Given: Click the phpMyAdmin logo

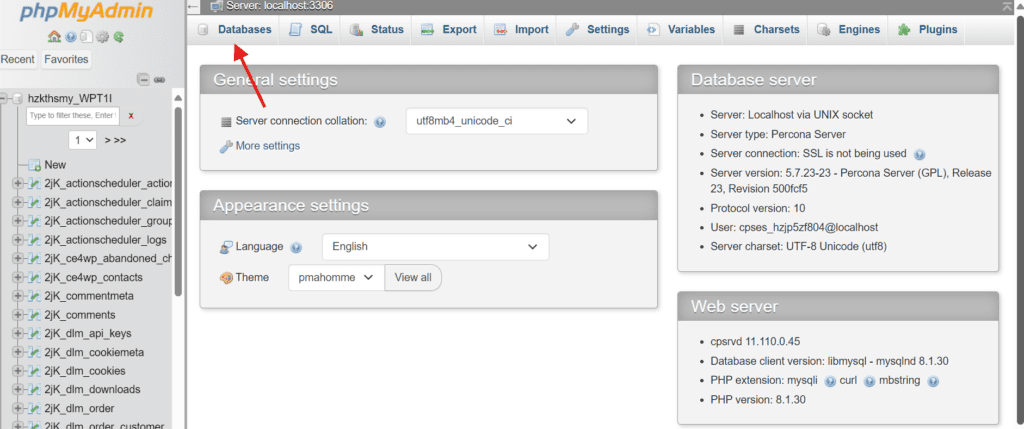Looking at the screenshot, I should (x=86, y=13).
